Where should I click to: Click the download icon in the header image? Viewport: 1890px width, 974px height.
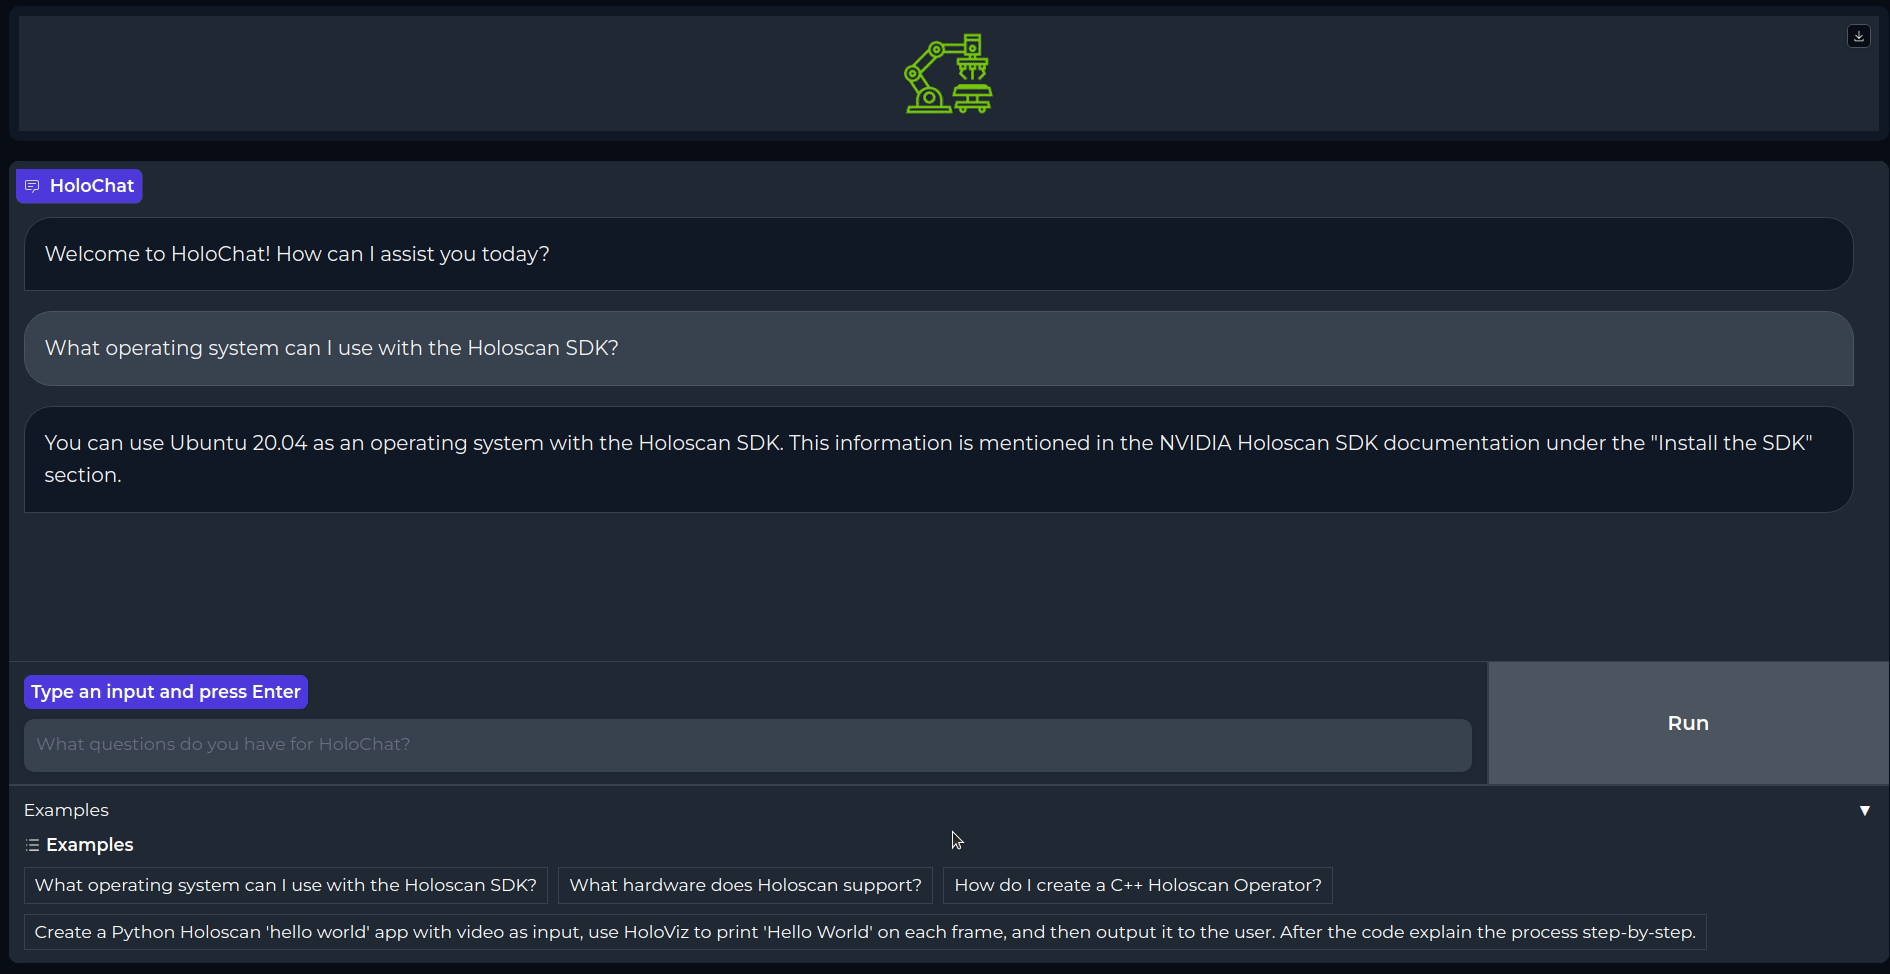point(1858,36)
